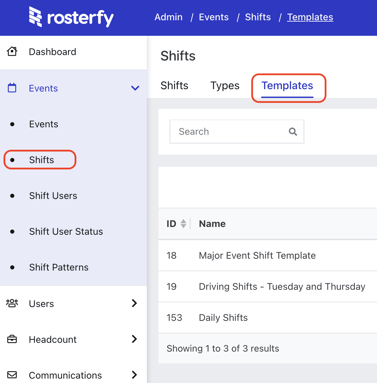This screenshot has width=377, height=383.
Task: Sort the table by ID column arrows
Action: (183, 224)
